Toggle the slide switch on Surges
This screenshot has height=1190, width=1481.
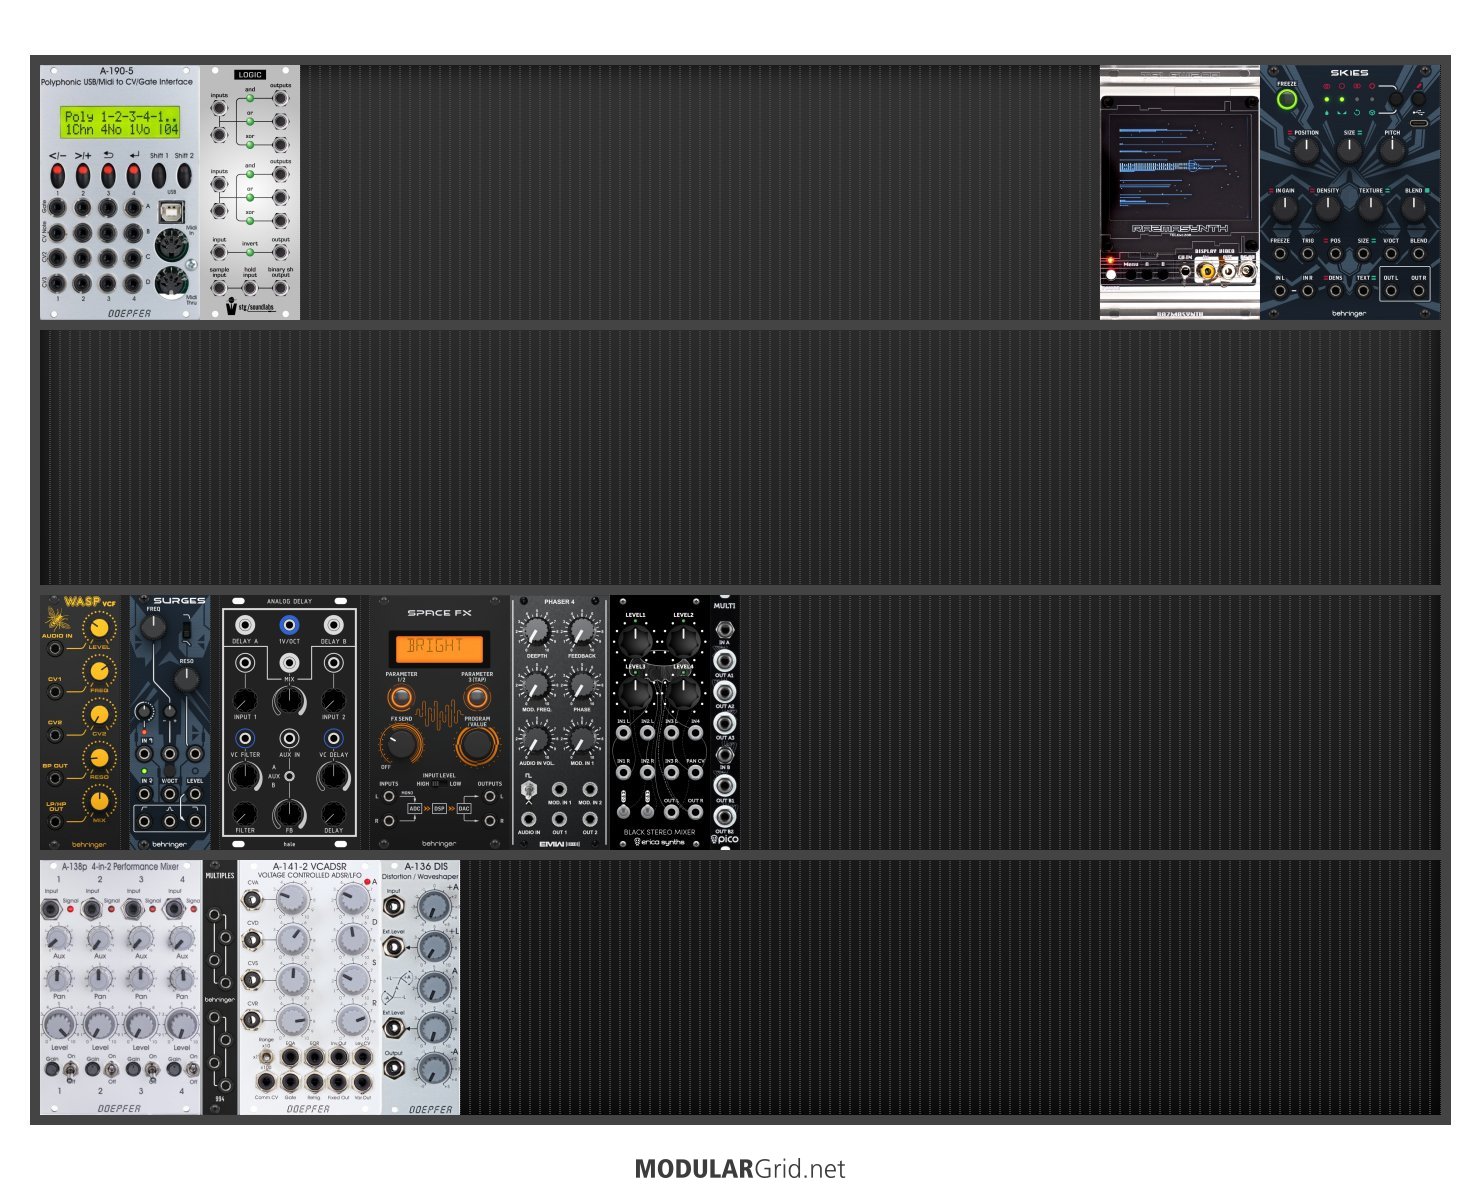point(187,630)
